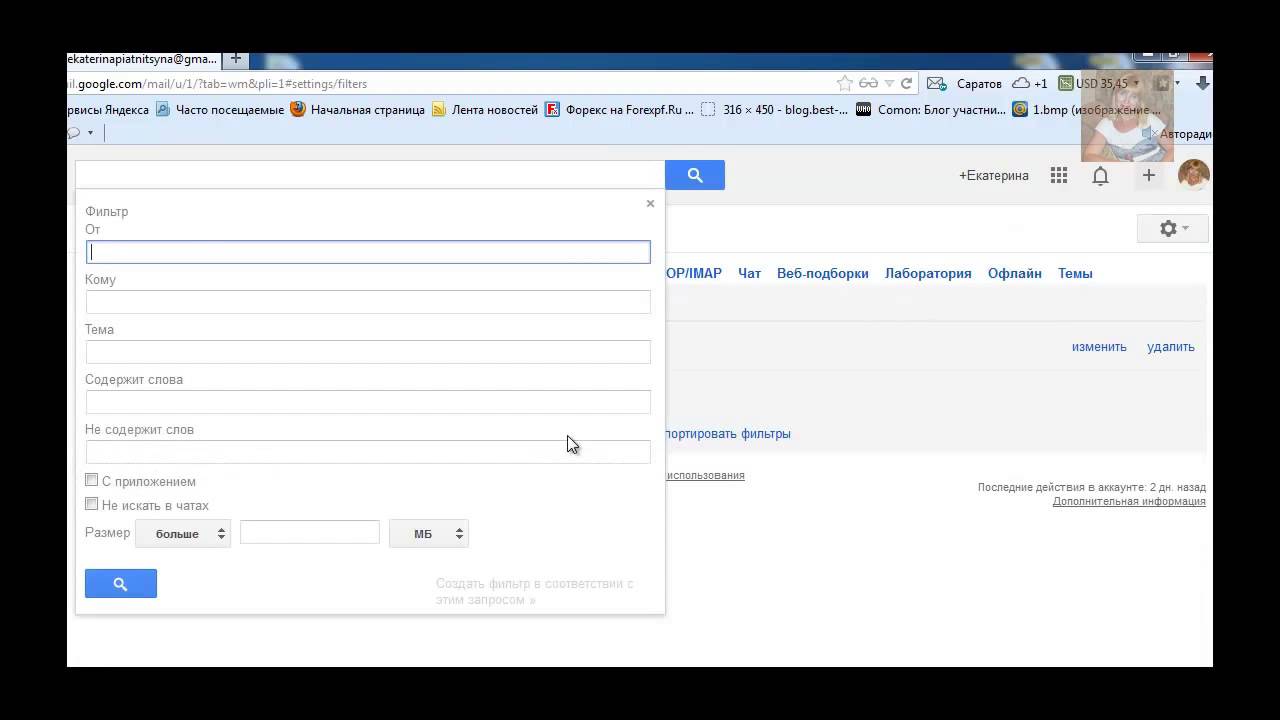Open the 316 × 450 blog.best bookmark
The width and height of the screenshot is (1280, 720).
pos(775,110)
